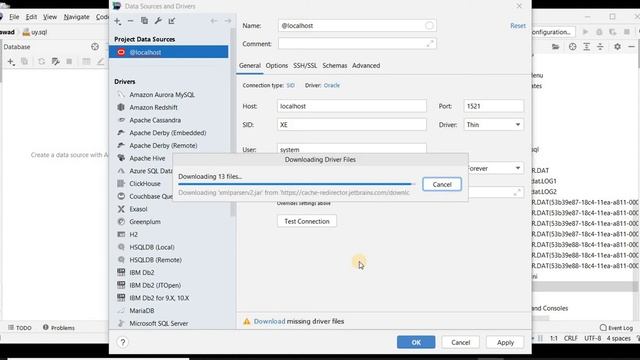Viewport: 640px width, 360px height.
Task: Open the File menu in main window
Action: [x=14, y=17]
